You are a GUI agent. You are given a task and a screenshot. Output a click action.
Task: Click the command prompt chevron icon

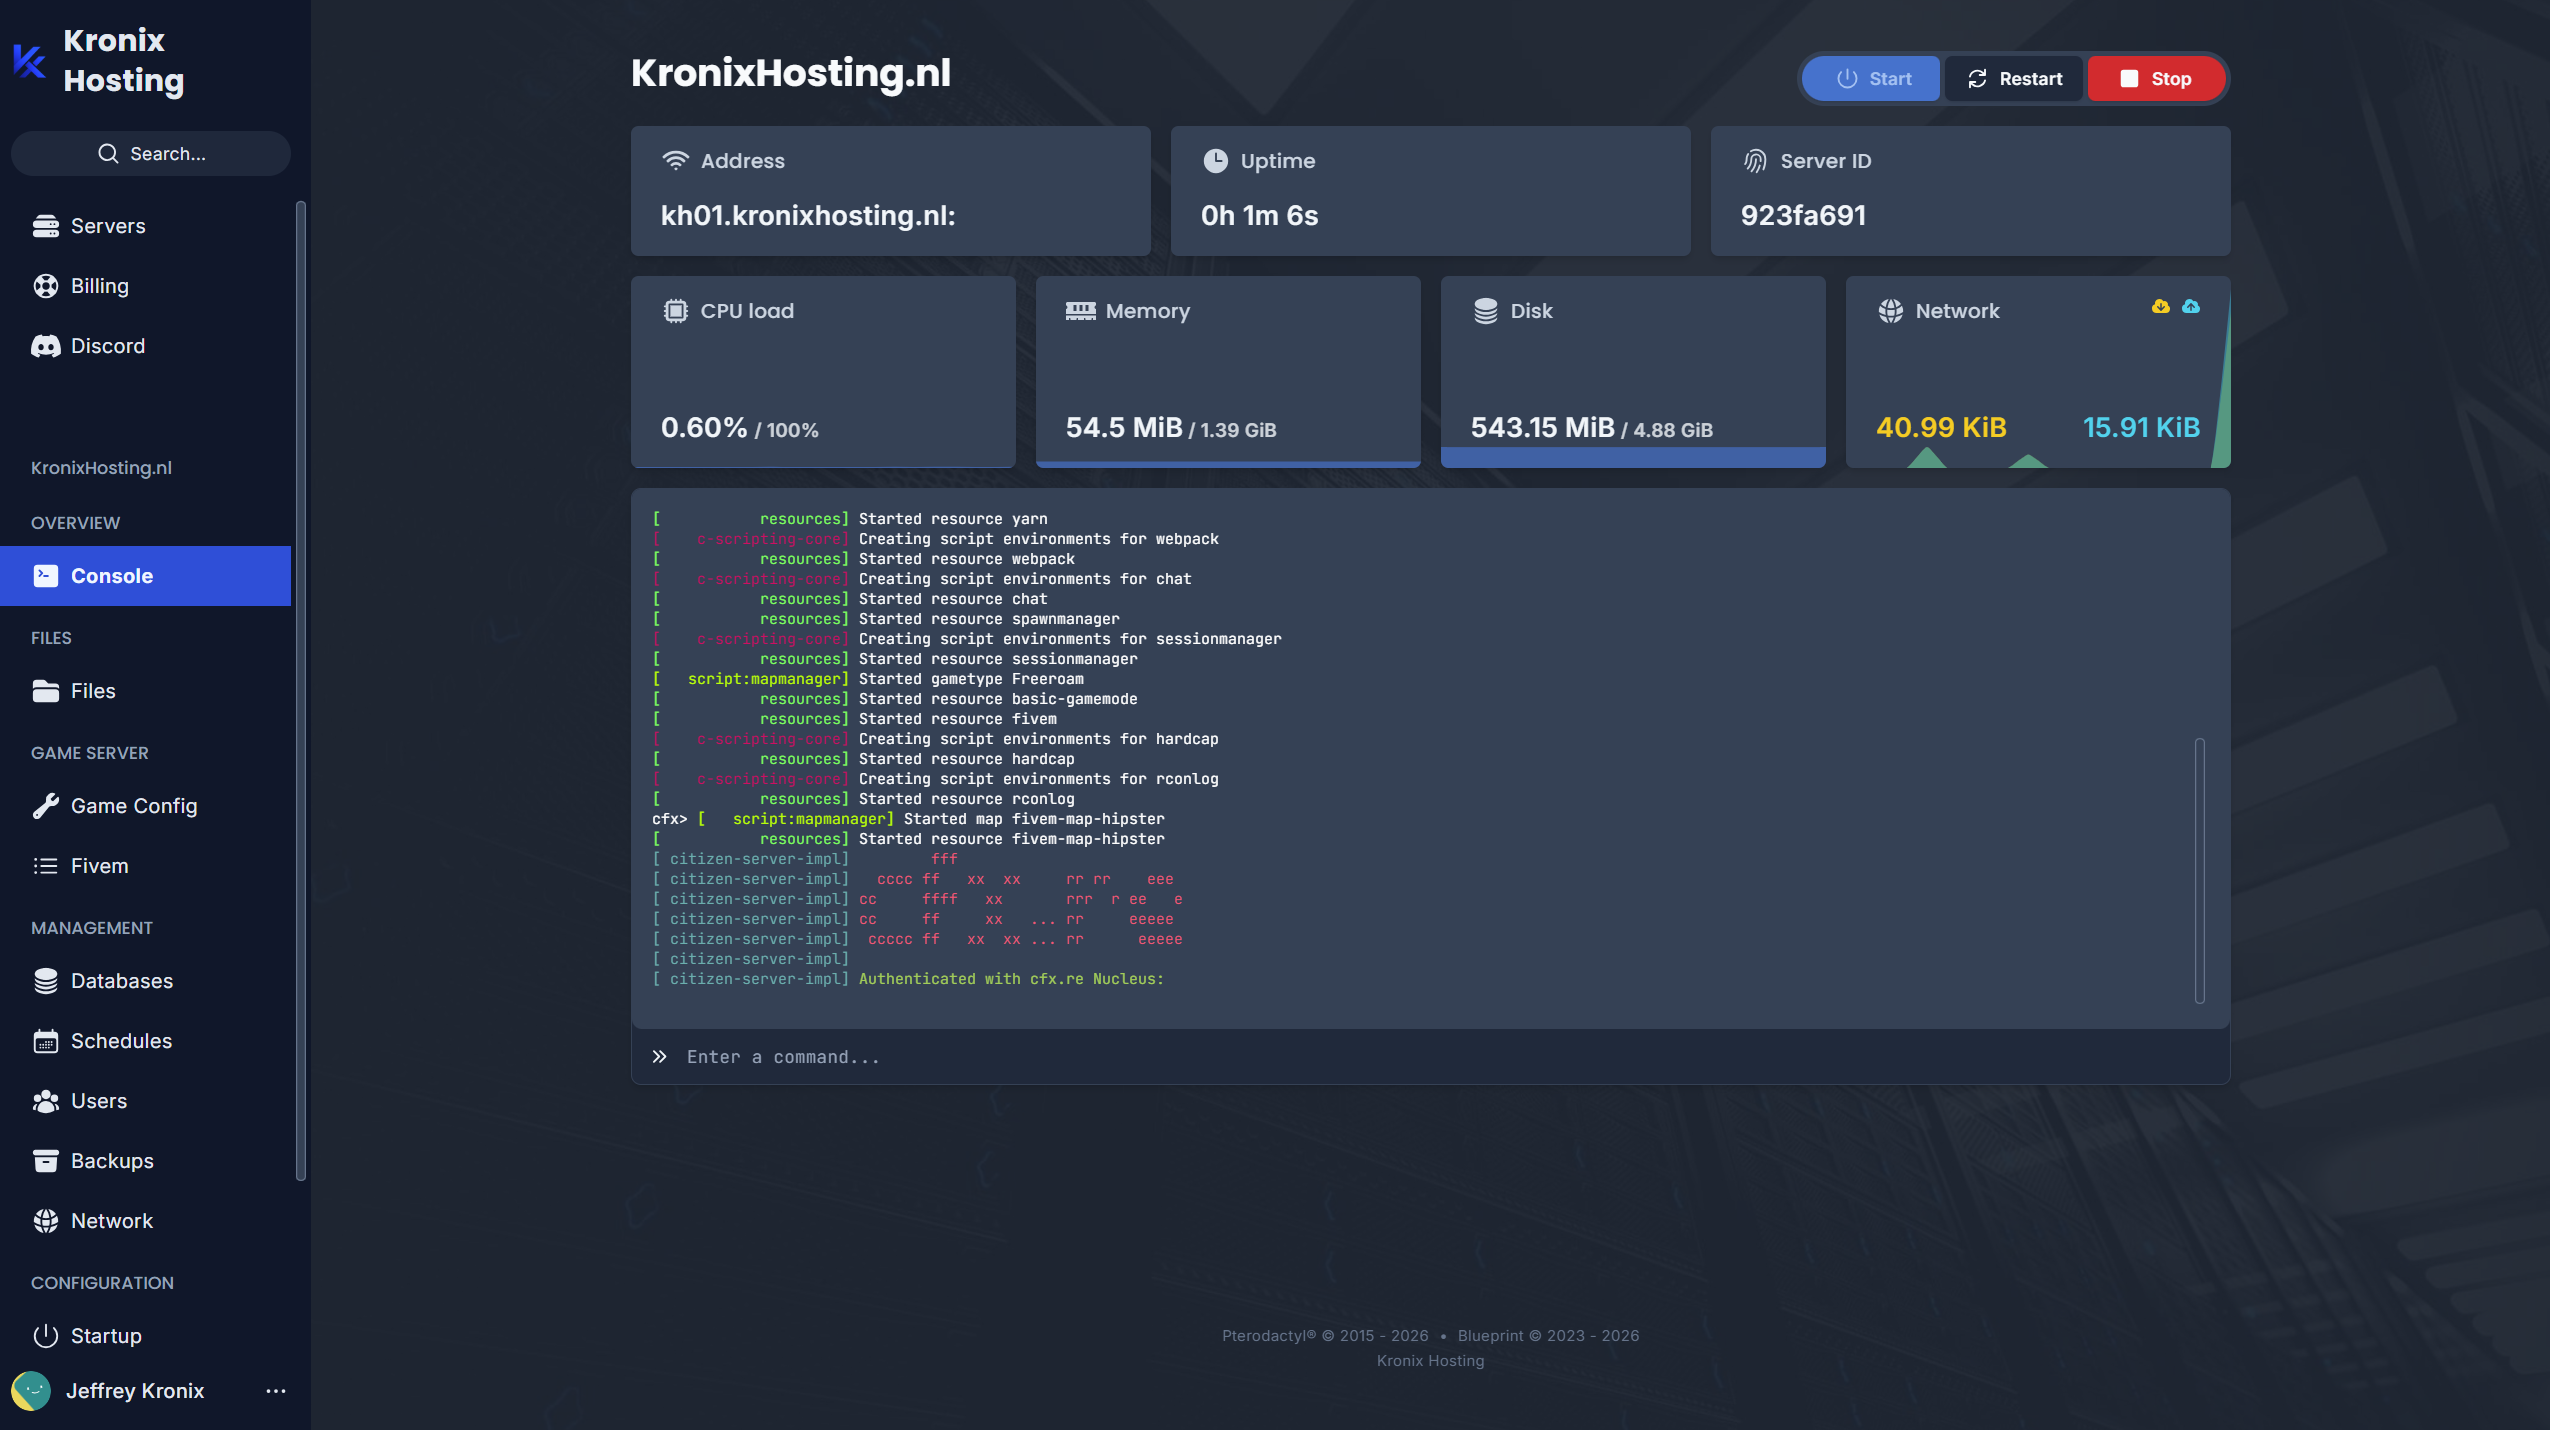pos(660,1057)
